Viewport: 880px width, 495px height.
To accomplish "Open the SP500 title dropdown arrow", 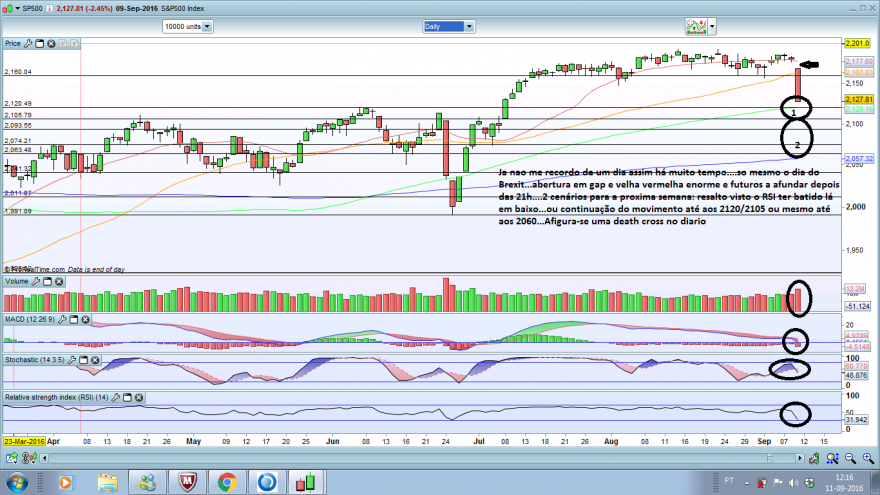I will 17,8.
